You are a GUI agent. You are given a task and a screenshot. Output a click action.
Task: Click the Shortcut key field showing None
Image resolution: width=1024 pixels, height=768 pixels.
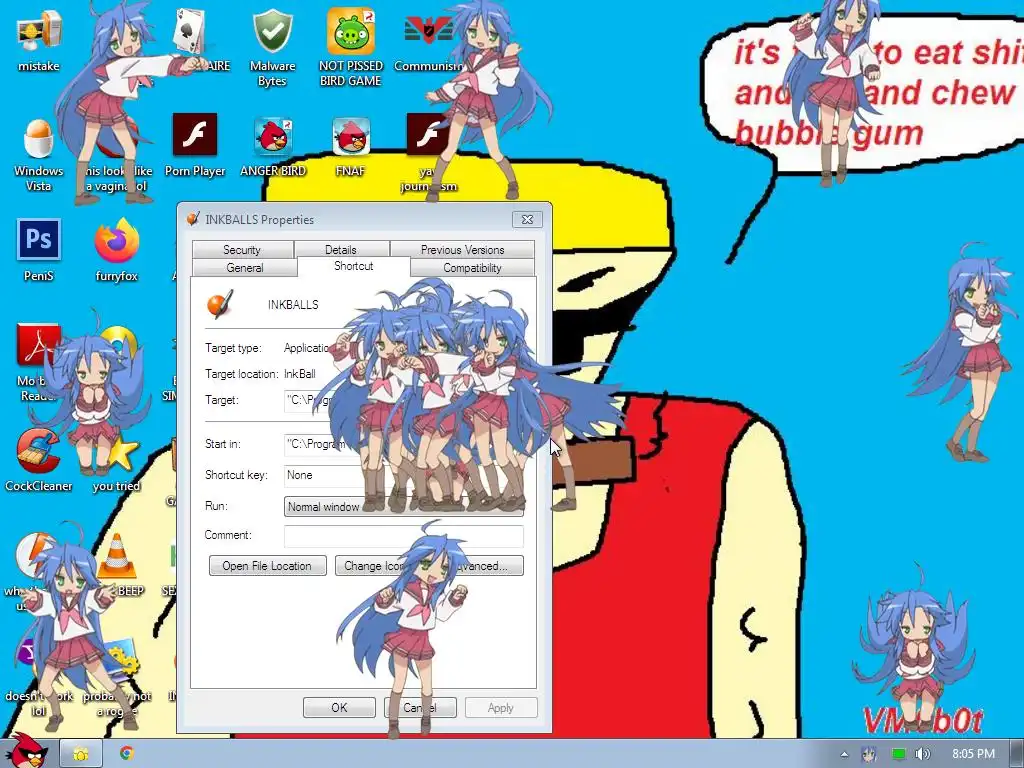tap(404, 475)
